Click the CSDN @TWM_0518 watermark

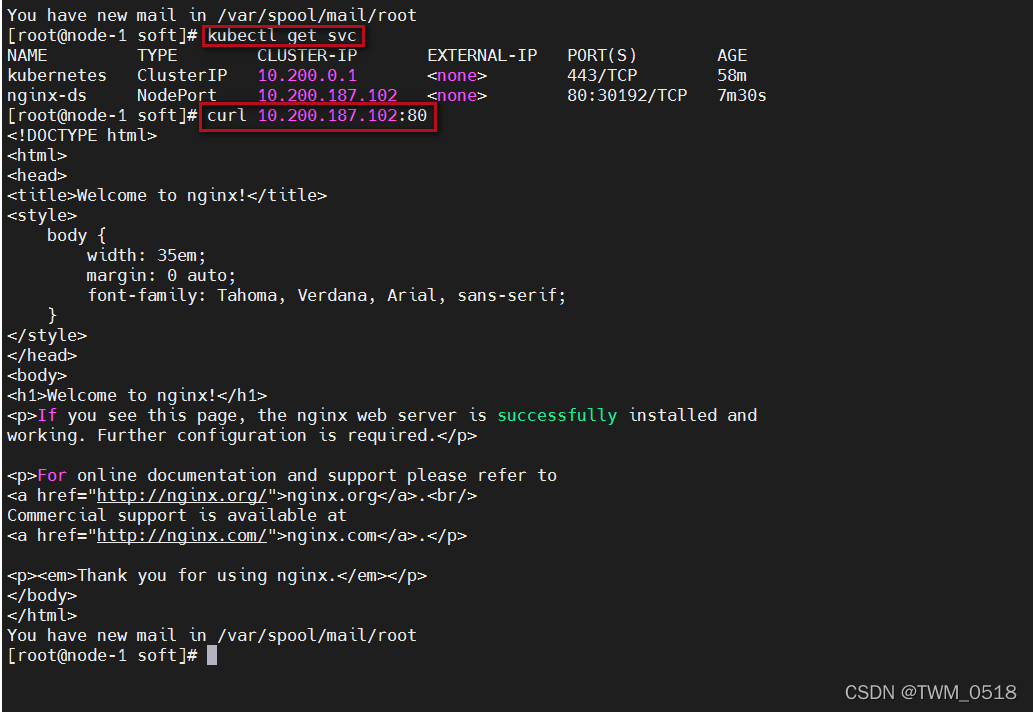(930, 692)
